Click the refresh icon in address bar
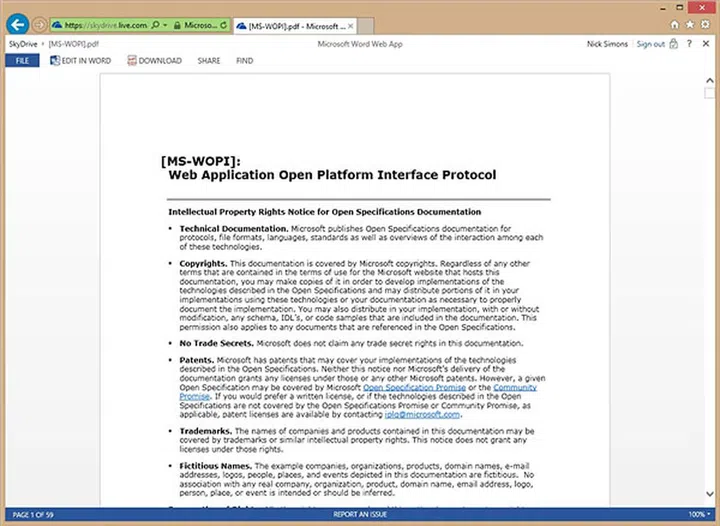Image resolution: width=720 pixels, height=526 pixels. (221, 23)
